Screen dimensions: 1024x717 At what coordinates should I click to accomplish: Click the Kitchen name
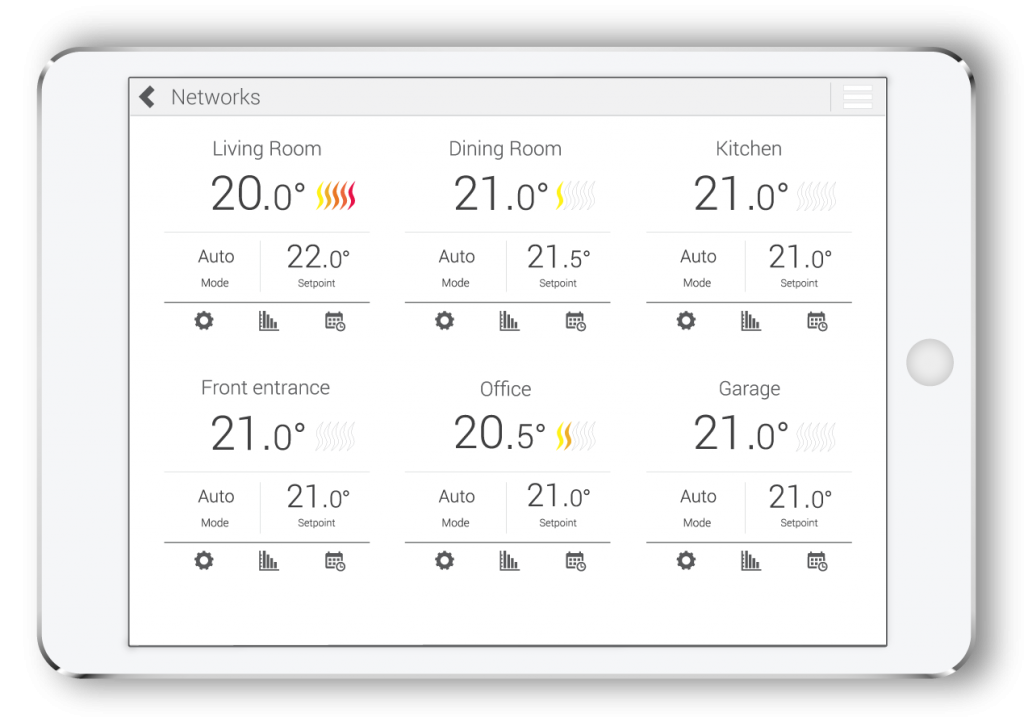click(x=748, y=148)
